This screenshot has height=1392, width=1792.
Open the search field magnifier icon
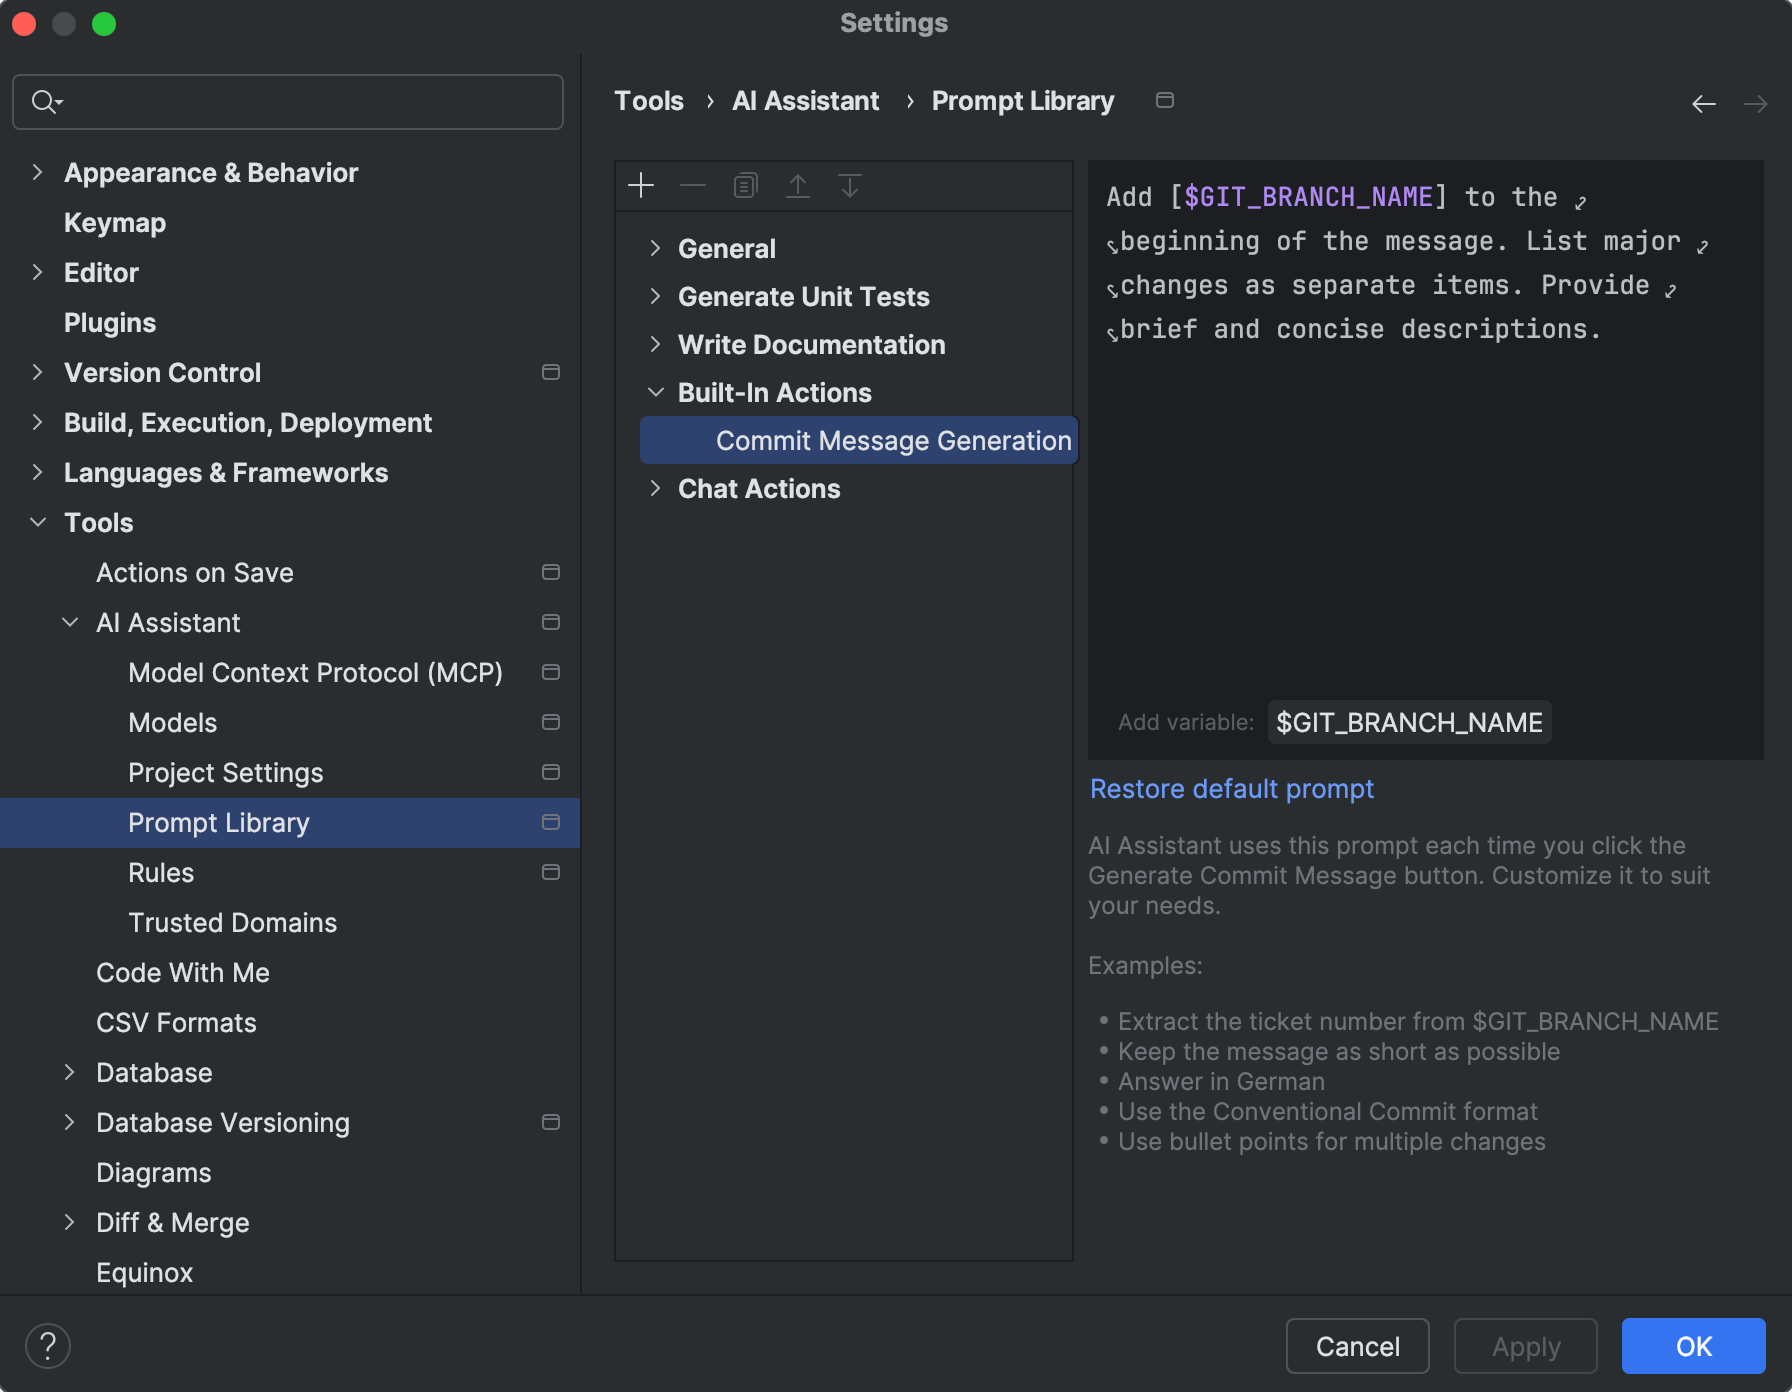[x=45, y=101]
